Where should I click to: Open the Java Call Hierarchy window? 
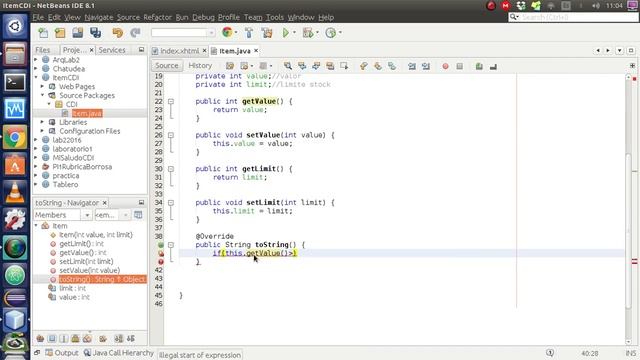tap(119, 353)
